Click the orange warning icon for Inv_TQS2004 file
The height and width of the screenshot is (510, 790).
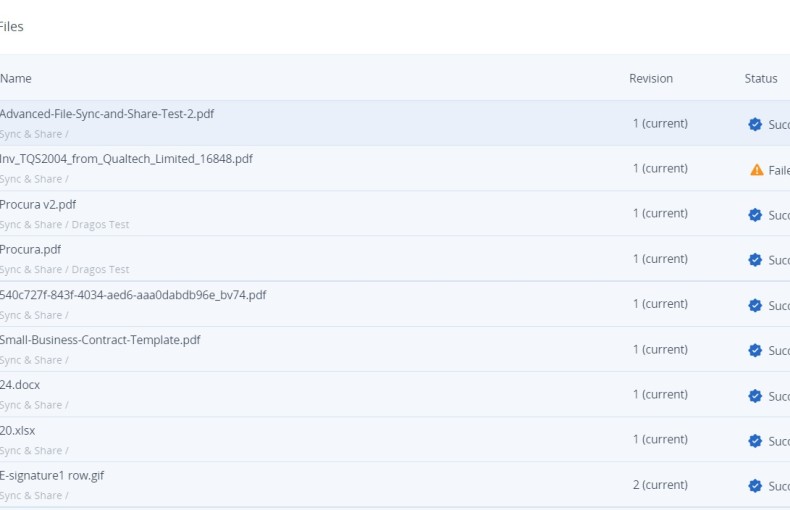coord(756,170)
